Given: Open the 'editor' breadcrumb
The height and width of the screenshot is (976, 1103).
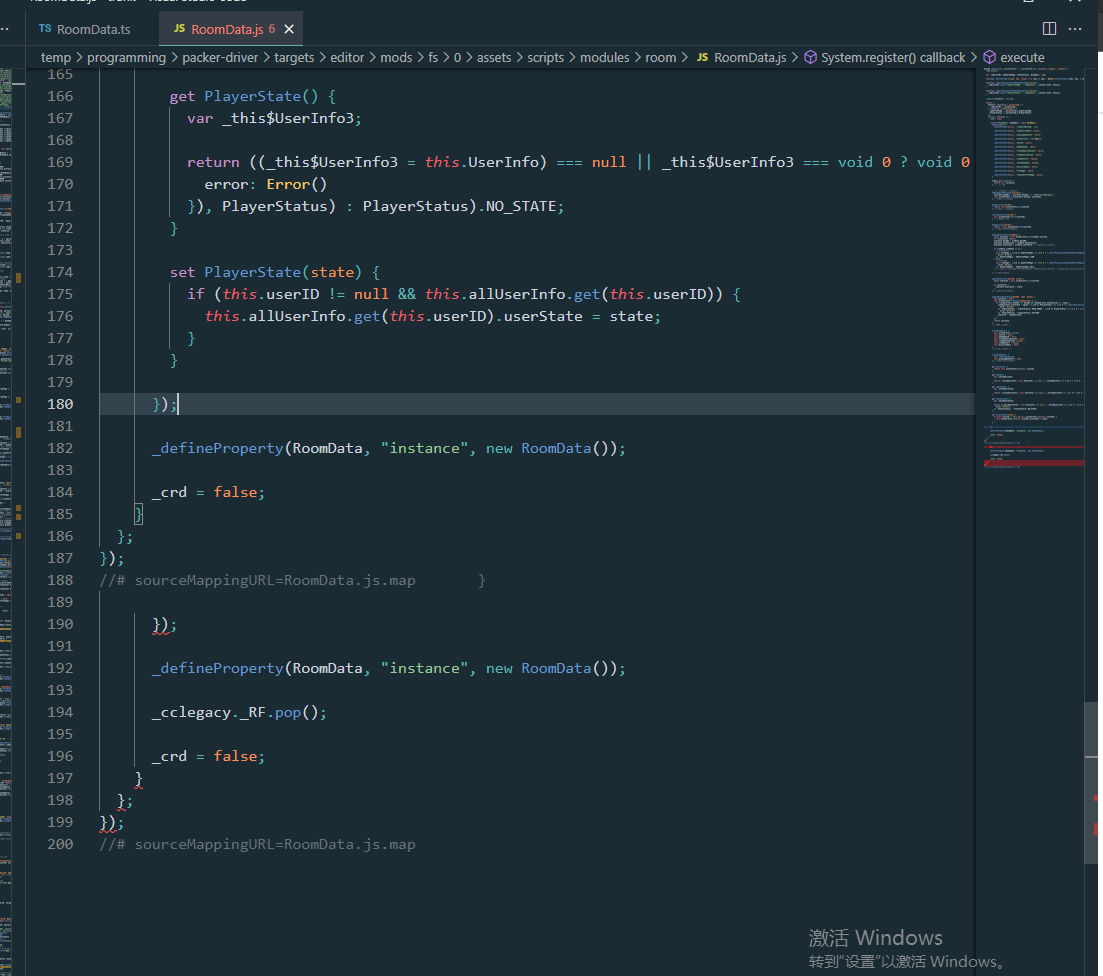Looking at the screenshot, I should tap(348, 57).
